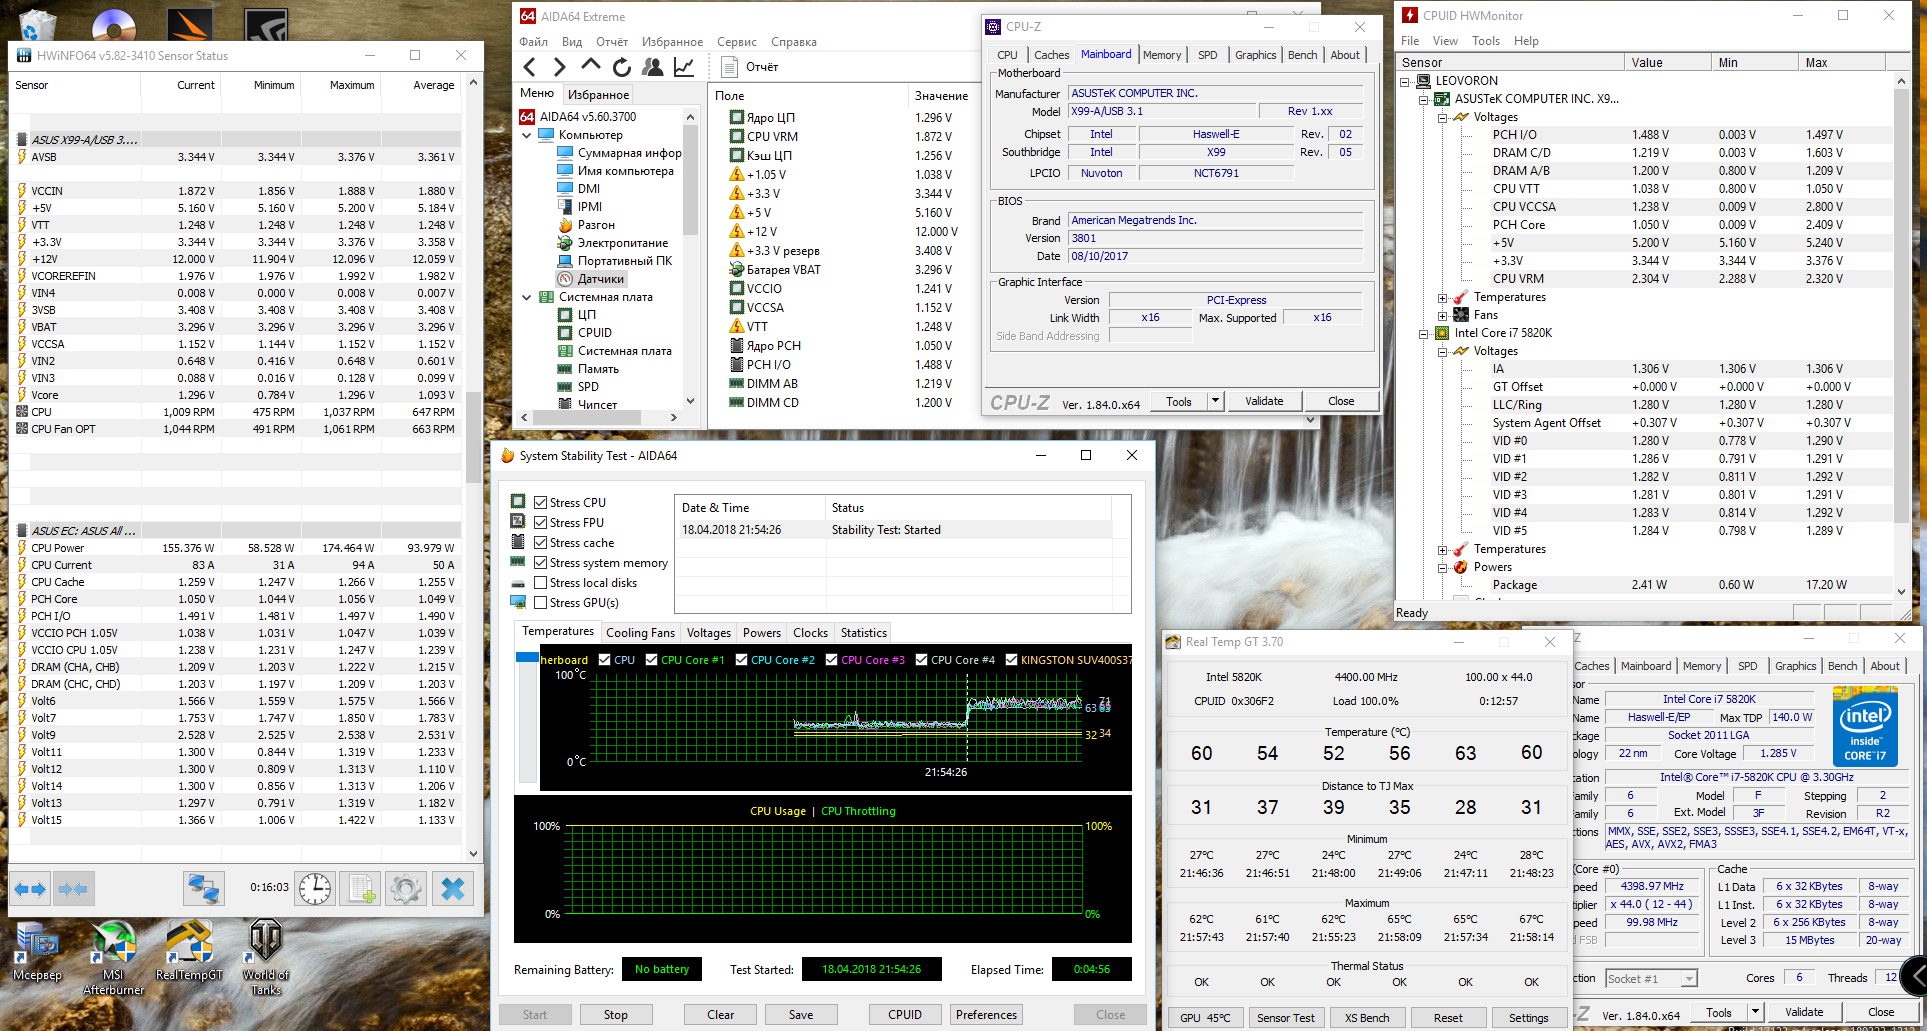Select Электропитание in the AIDA64 tree
Image resolution: width=1927 pixels, height=1031 pixels.
pyautogui.click(x=623, y=243)
